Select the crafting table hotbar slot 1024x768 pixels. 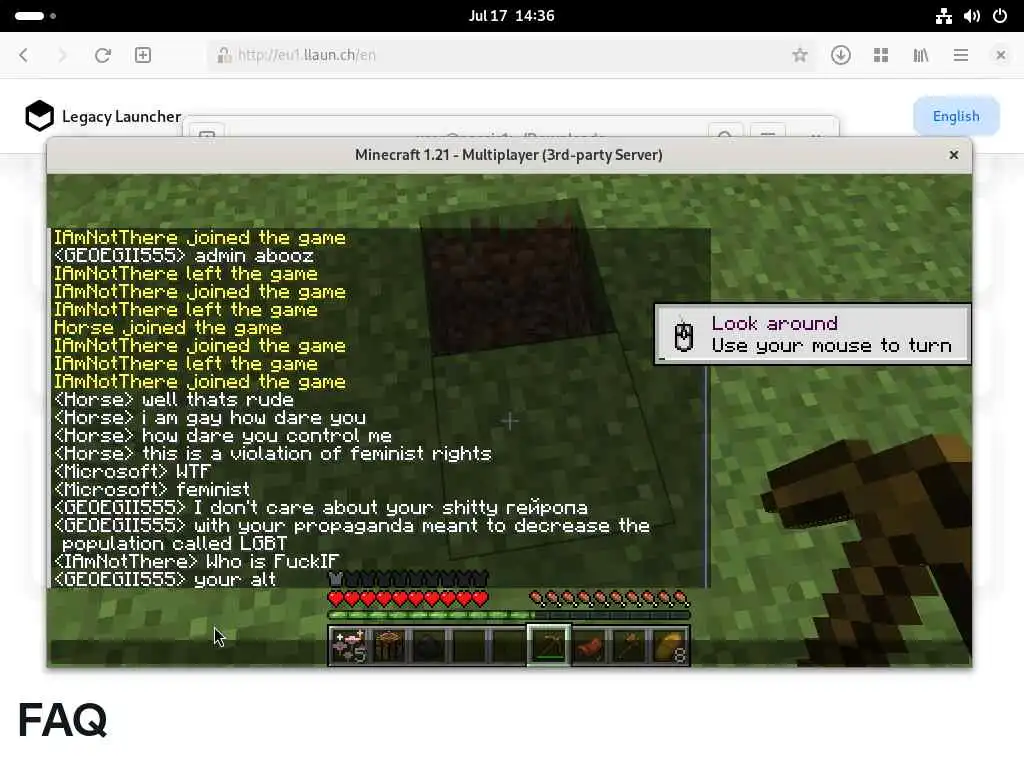389,646
